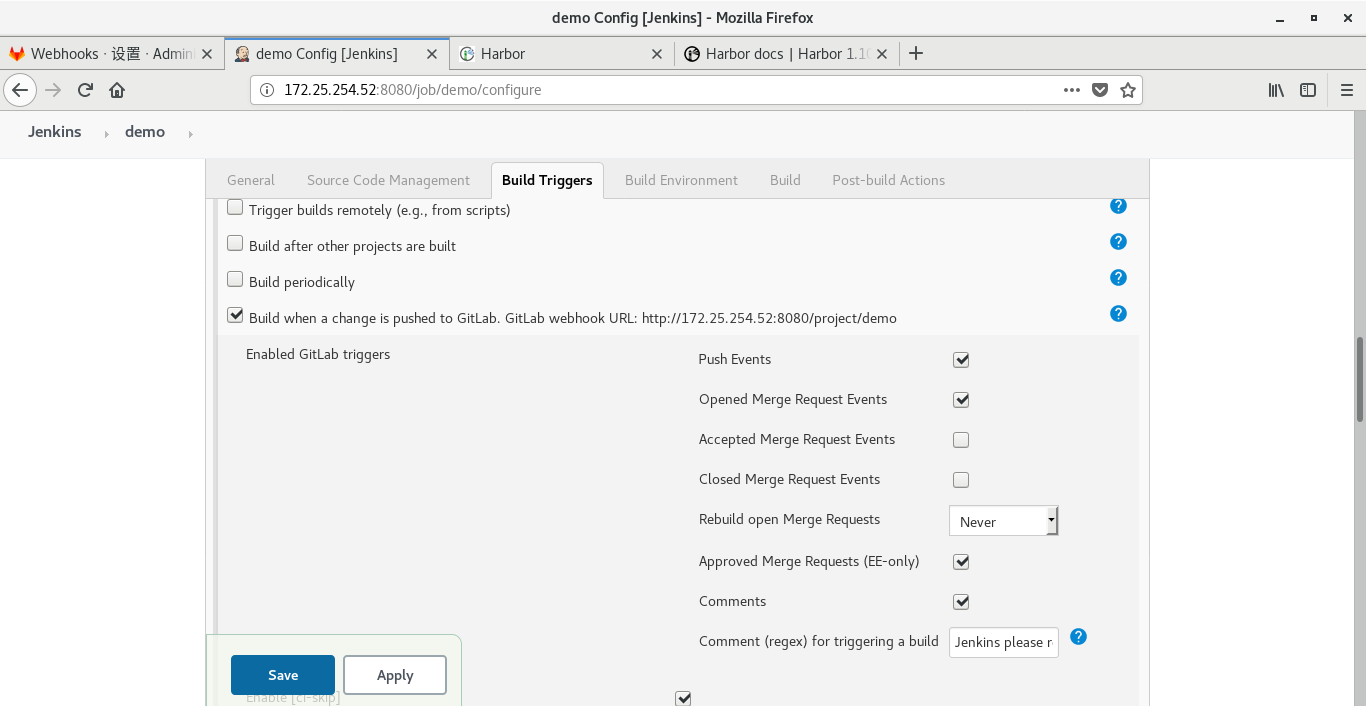Open the site information icon in address bar
This screenshot has height=706, width=1366.
click(x=267, y=90)
